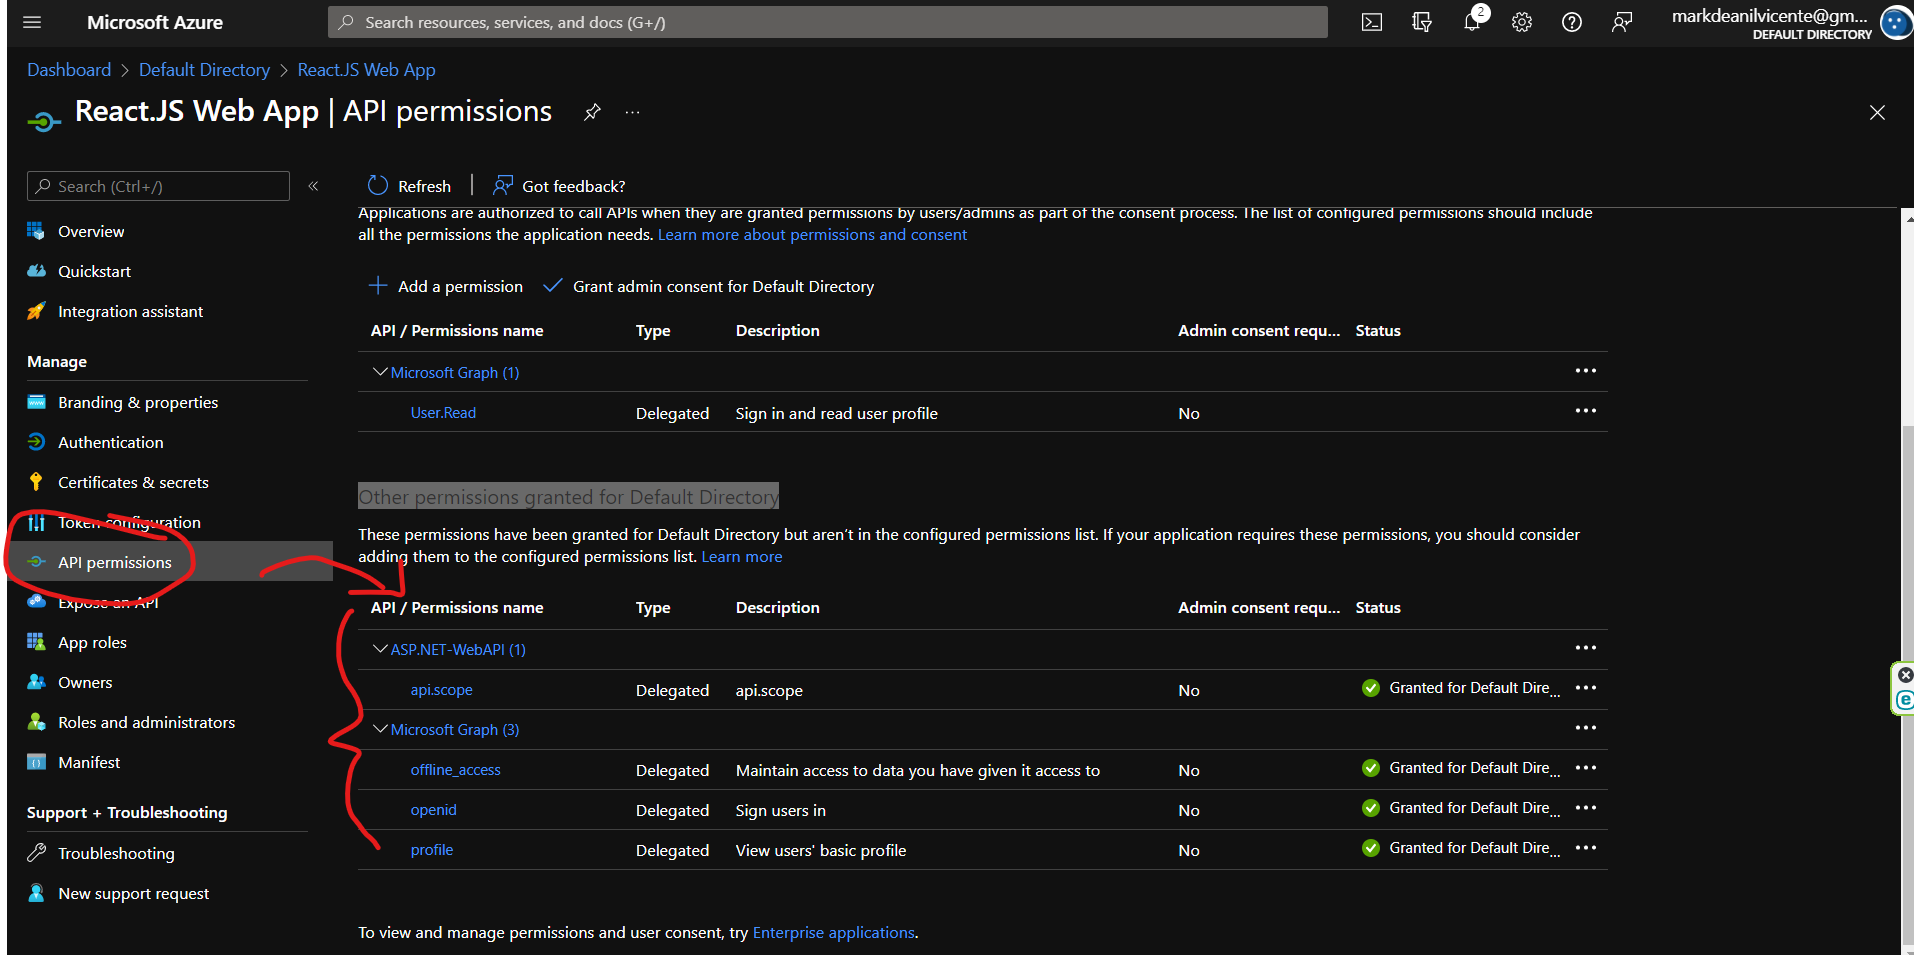1914x955 pixels.
Task: Click the Default Directory breadcrumb
Action: click(x=204, y=70)
